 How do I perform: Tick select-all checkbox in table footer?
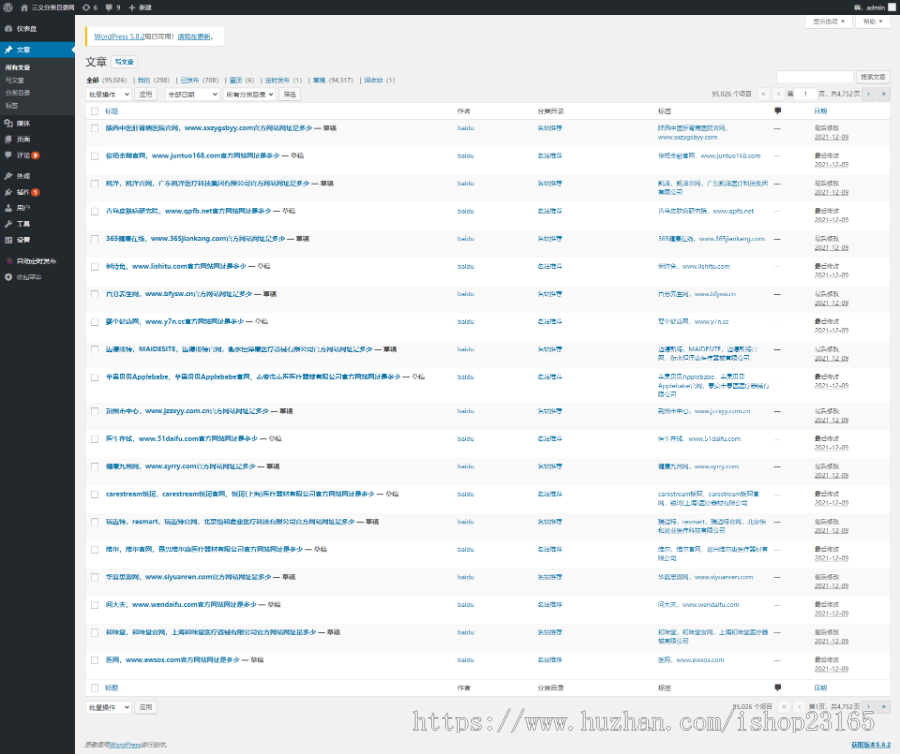click(x=95, y=687)
